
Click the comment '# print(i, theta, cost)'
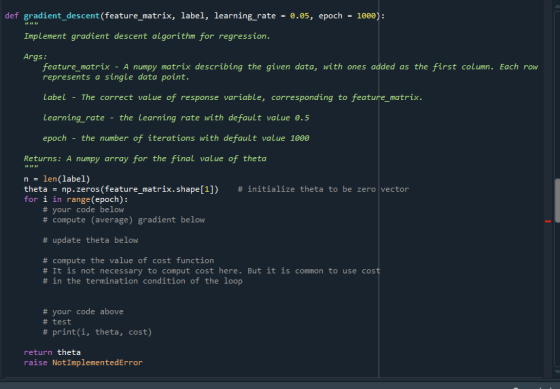[97, 332]
